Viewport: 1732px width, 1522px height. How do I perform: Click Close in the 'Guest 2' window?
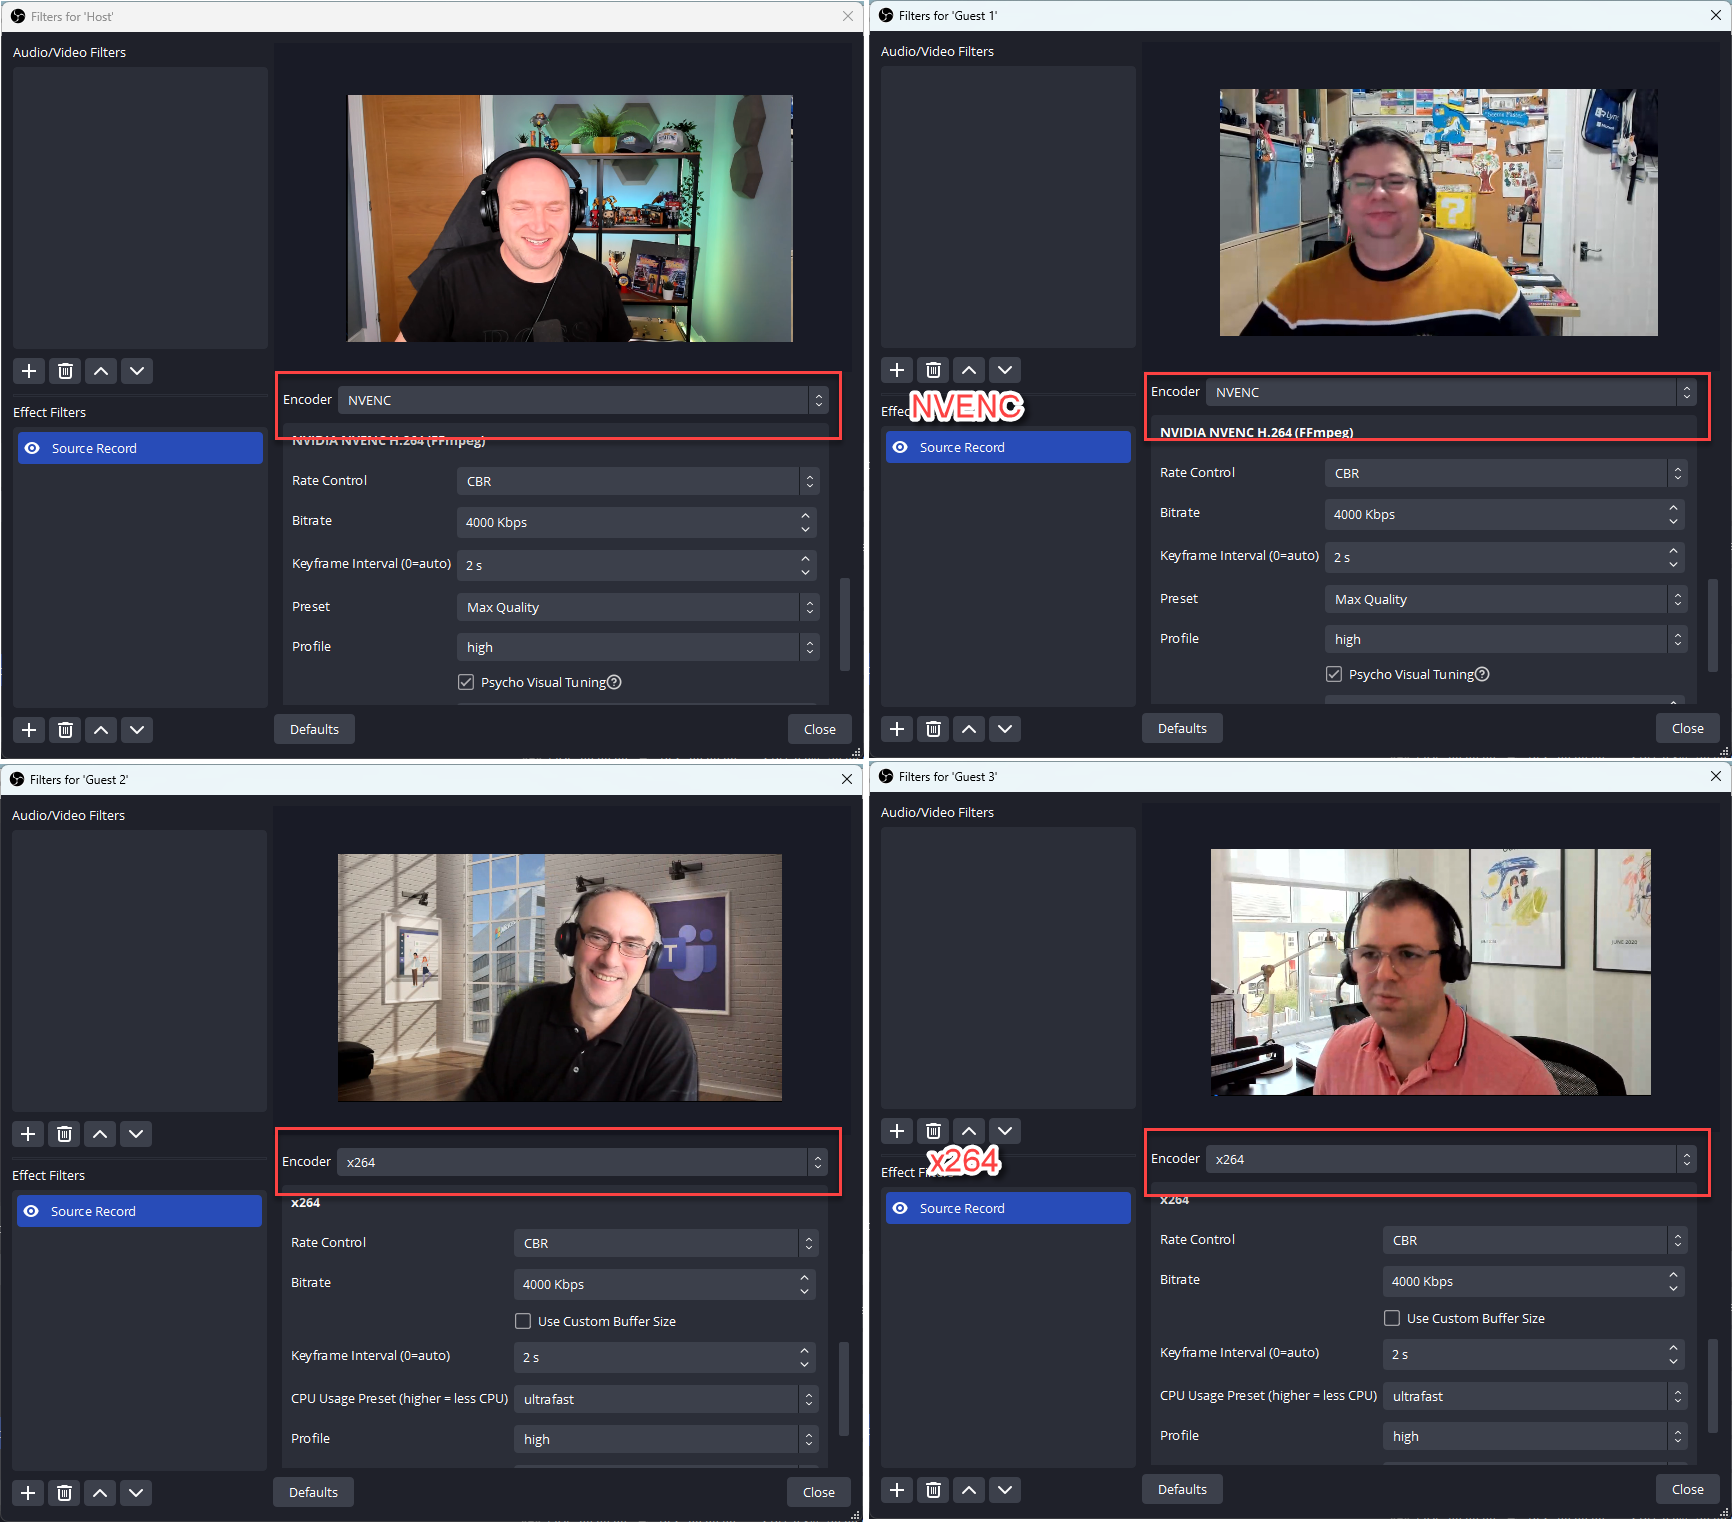tap(818, 1491)
